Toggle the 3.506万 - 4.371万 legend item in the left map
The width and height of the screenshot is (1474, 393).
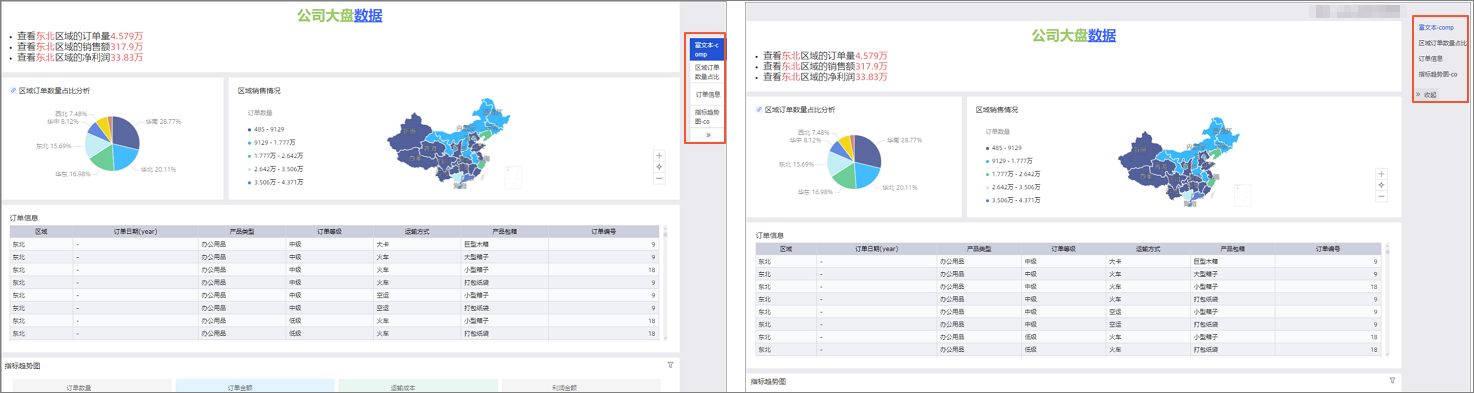273,182
